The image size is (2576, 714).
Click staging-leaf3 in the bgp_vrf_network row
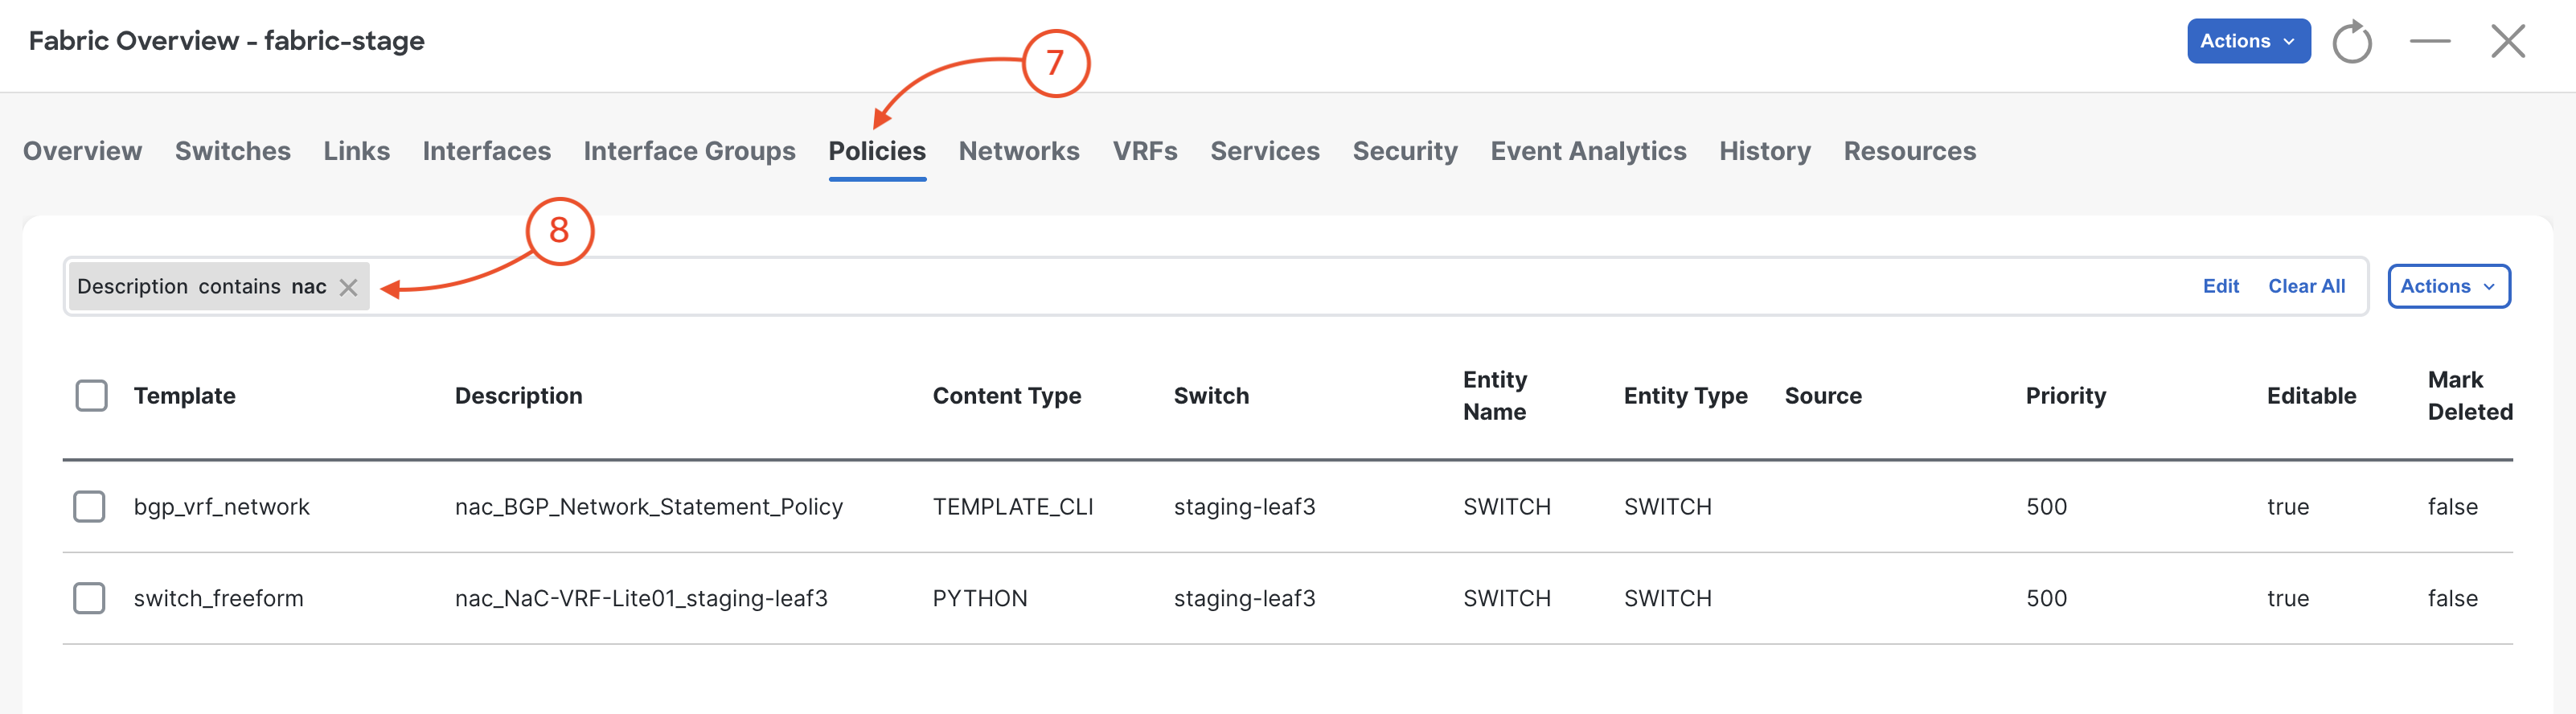[1244, 507]
